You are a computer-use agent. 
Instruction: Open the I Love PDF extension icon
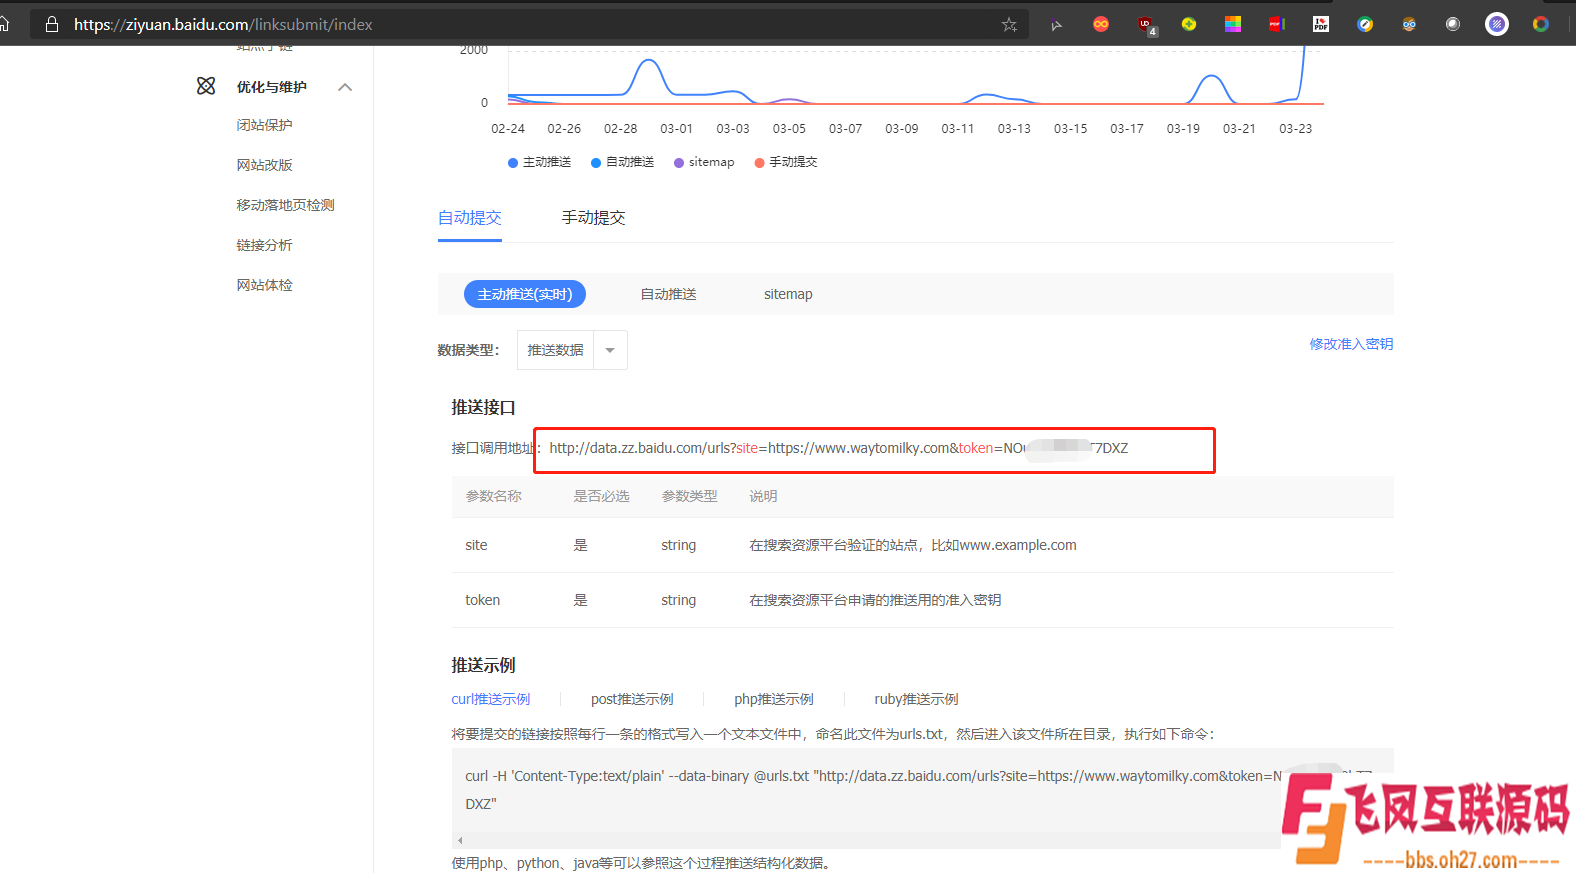[1321, 24]
